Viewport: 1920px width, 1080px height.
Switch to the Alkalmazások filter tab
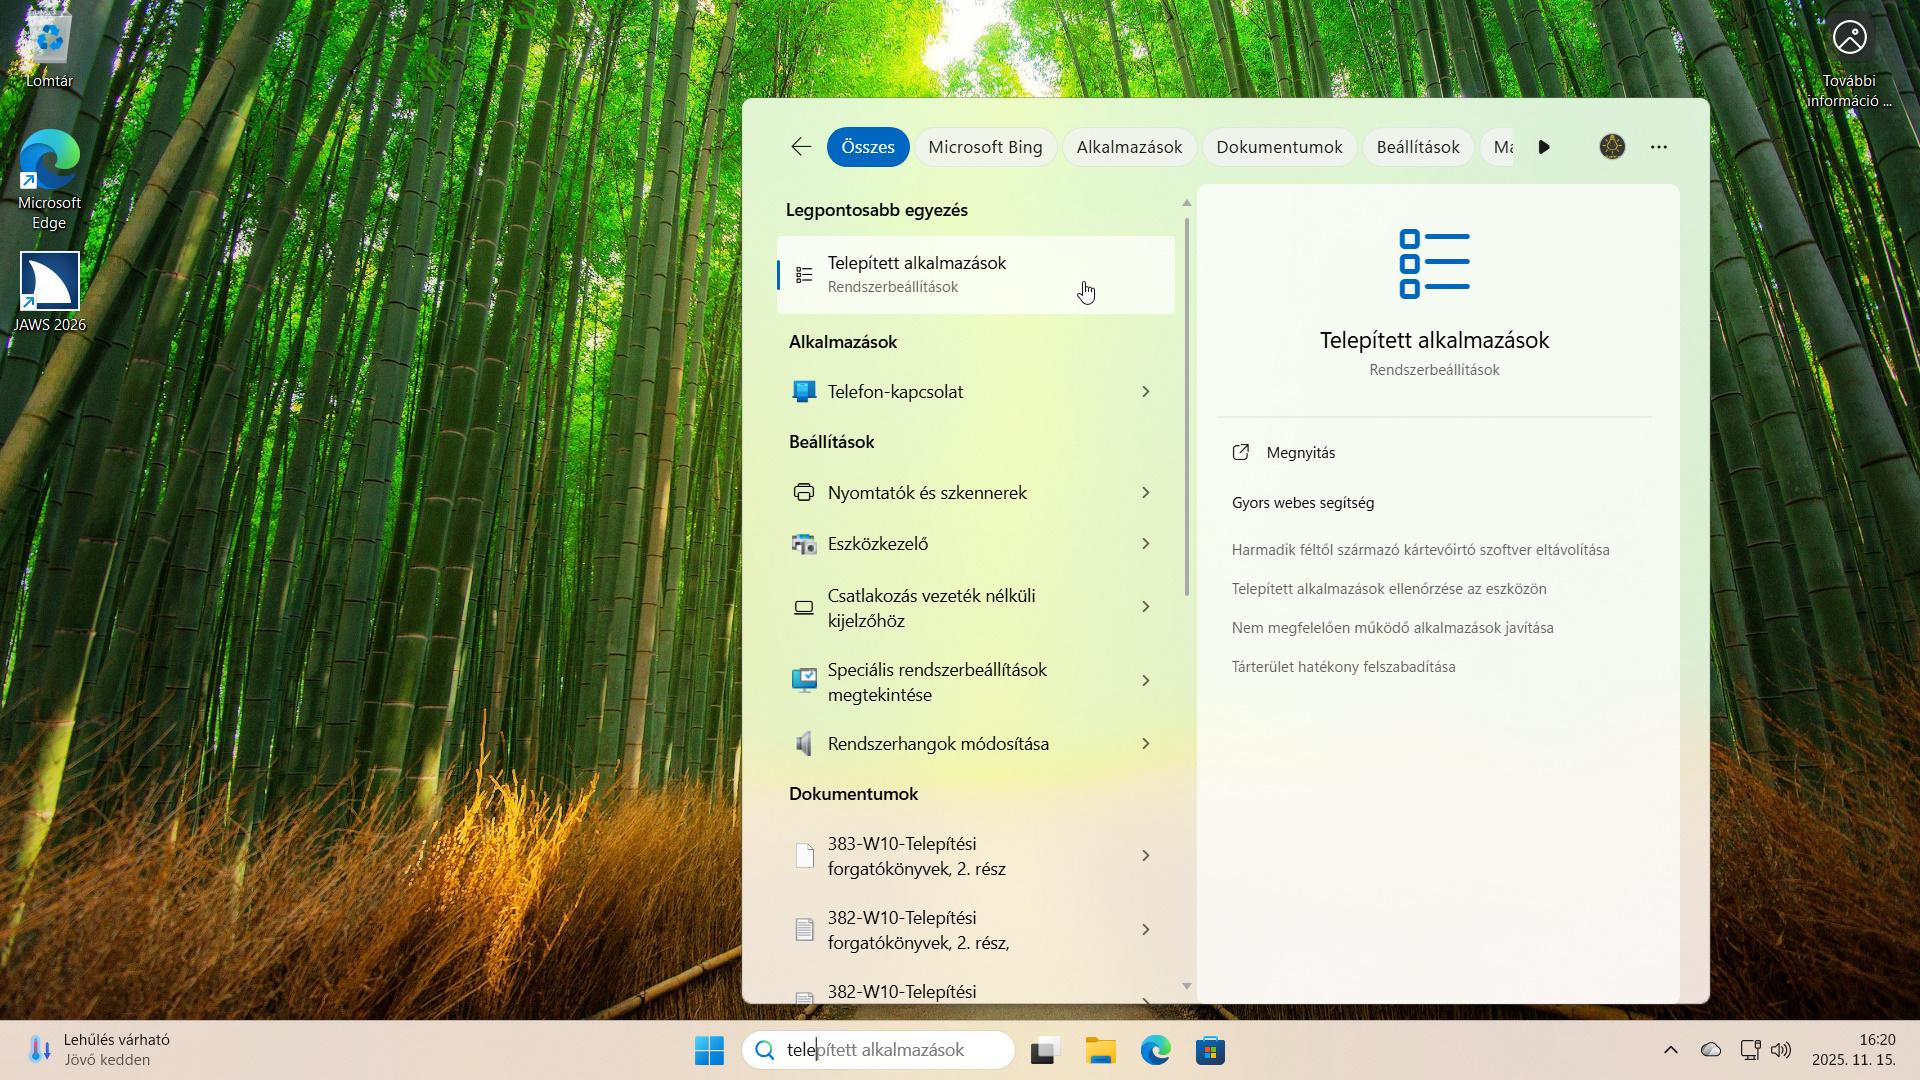[1129, 147]
